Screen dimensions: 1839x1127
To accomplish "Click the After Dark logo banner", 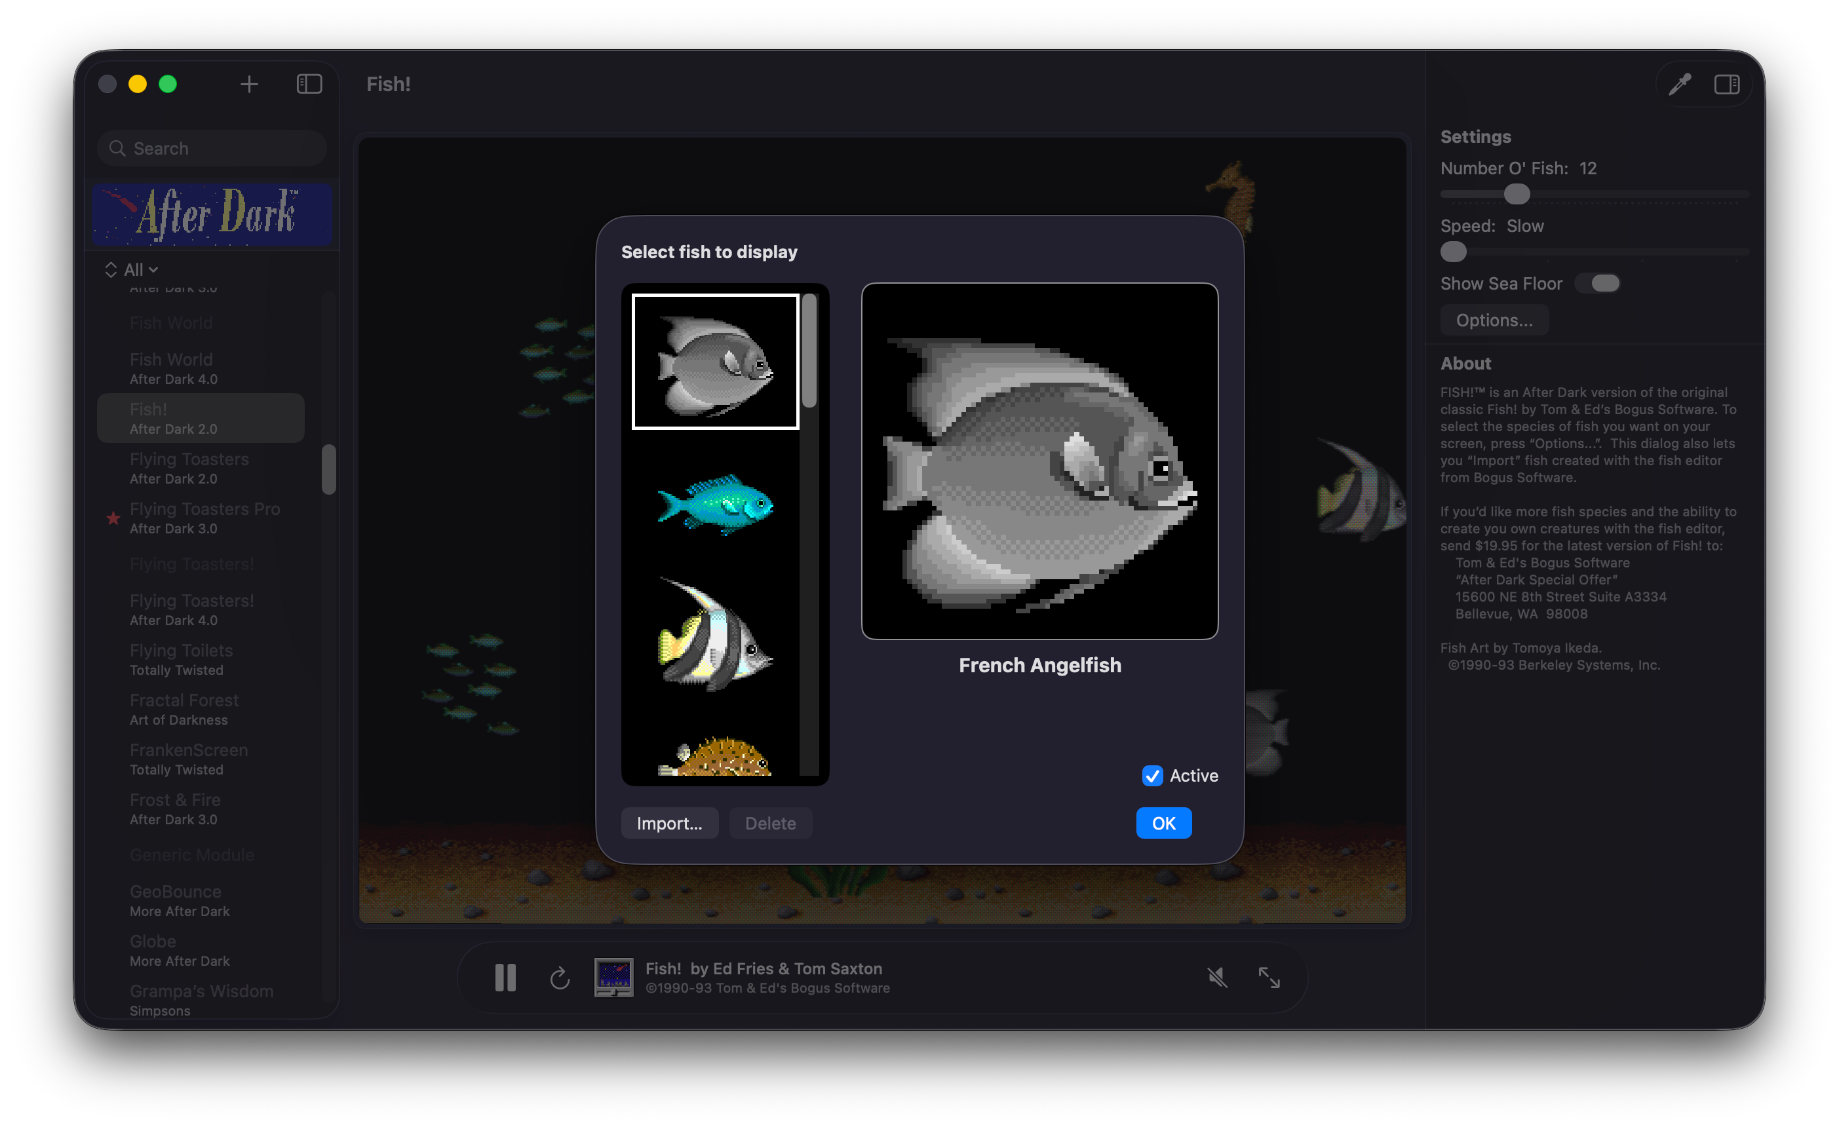I will click(x=212, y=214).
